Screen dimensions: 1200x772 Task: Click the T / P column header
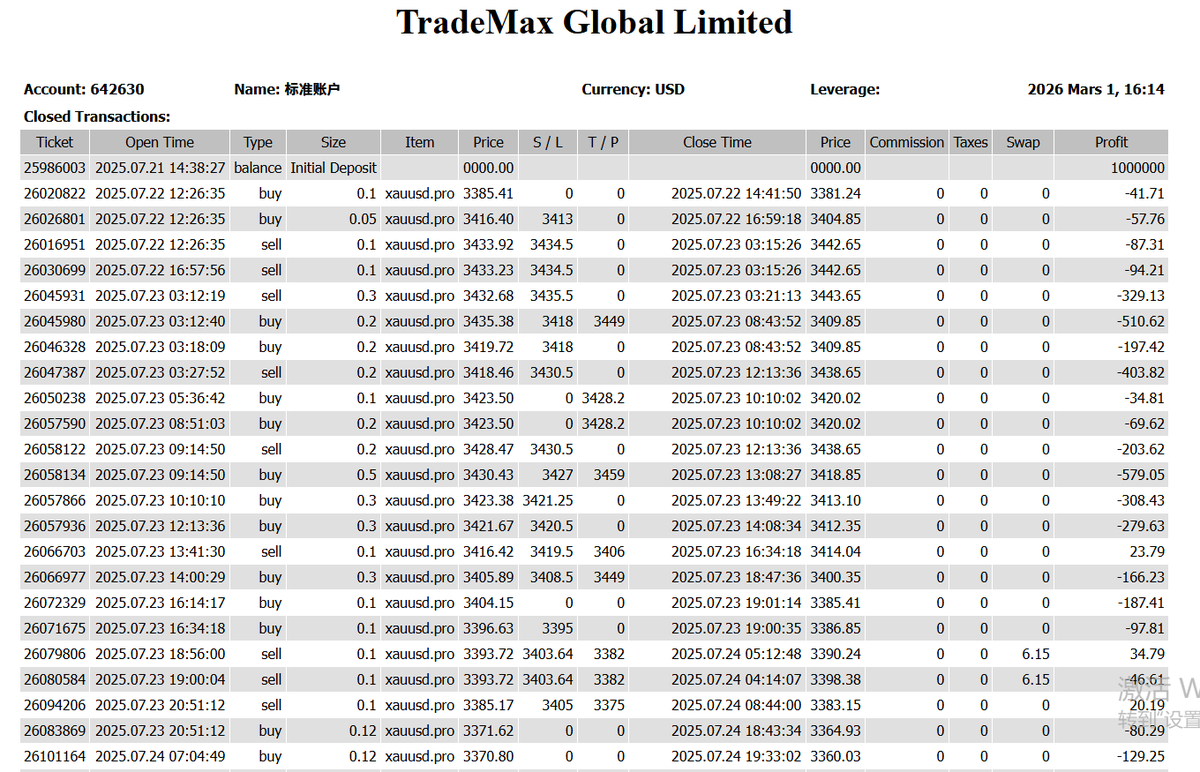603,142
